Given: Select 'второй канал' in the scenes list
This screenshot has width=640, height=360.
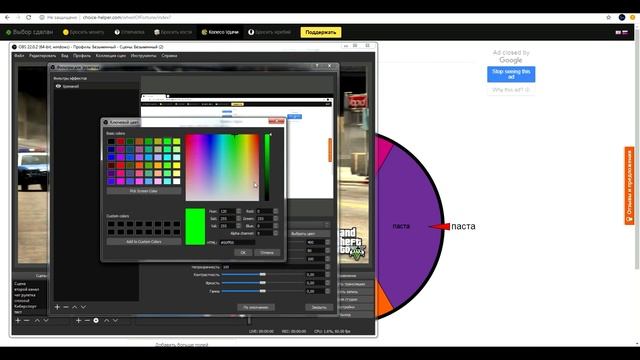Looking at the screenshot, I should 27,289.
